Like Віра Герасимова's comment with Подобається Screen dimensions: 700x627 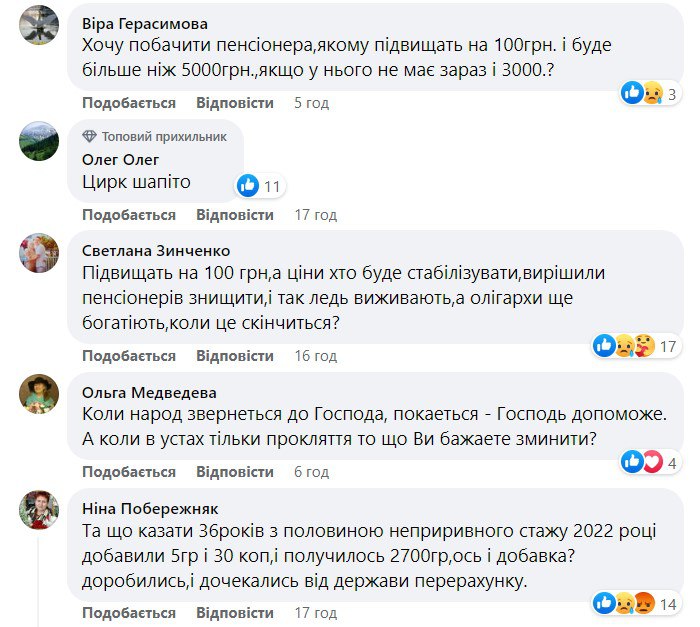pos(129,103)
